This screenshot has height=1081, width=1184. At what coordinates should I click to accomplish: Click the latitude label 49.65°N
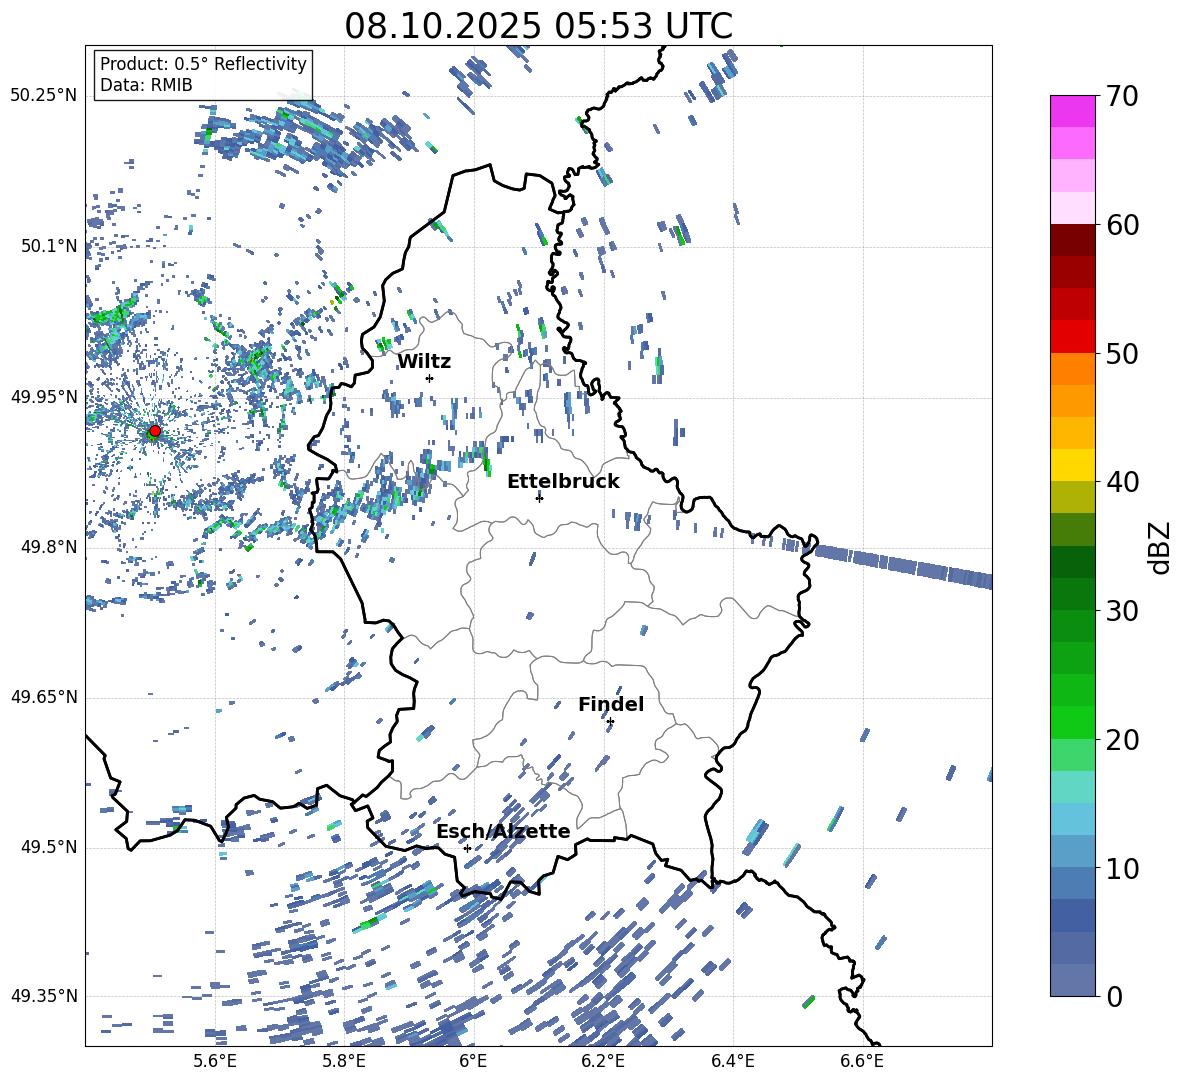(44, 697)
